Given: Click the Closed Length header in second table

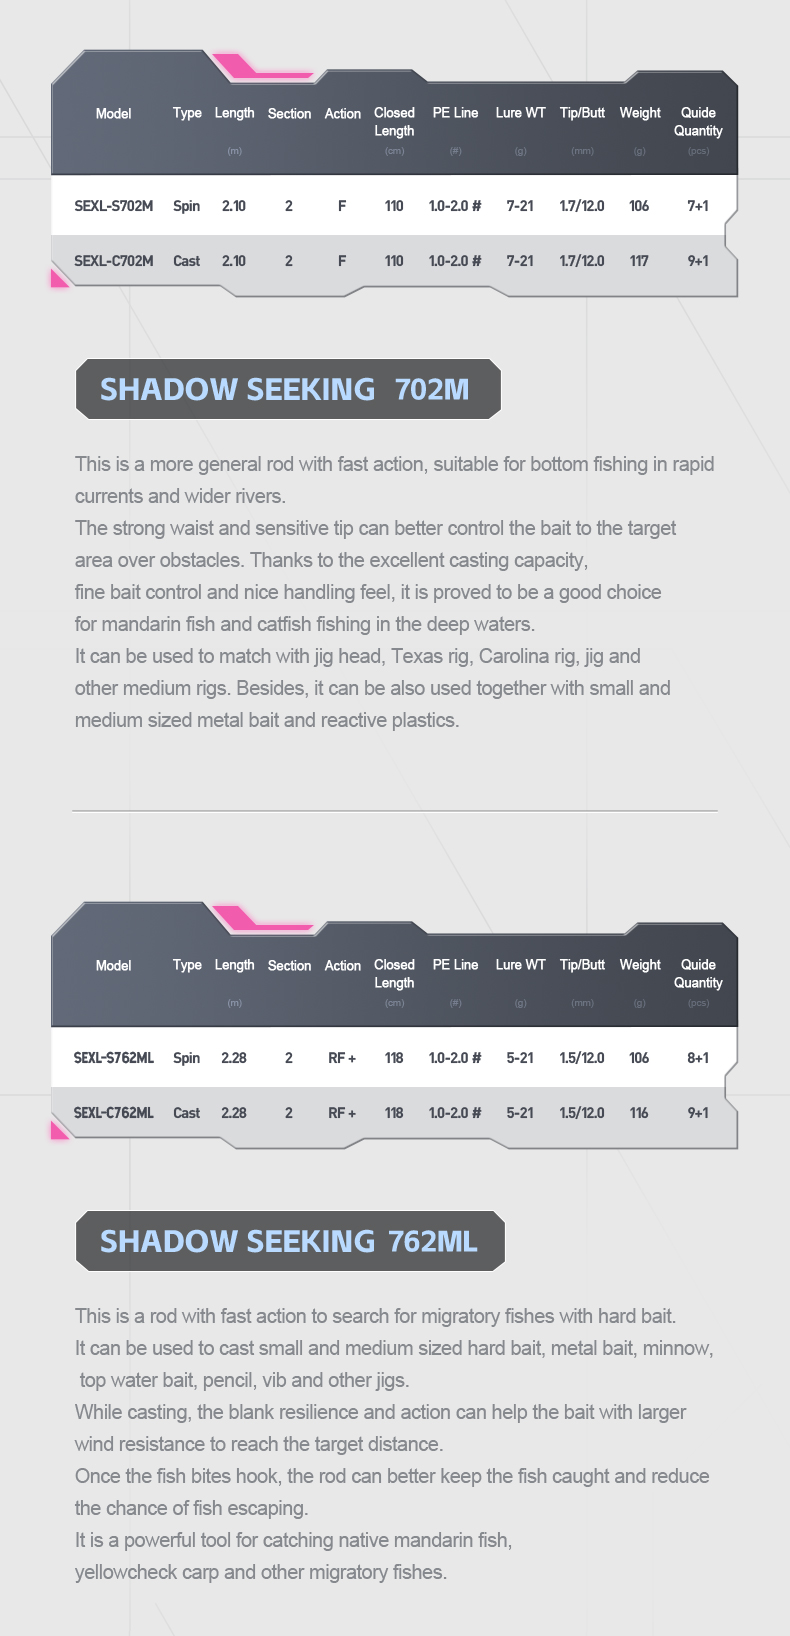Looking at the screenshot, I should [394, 974].
